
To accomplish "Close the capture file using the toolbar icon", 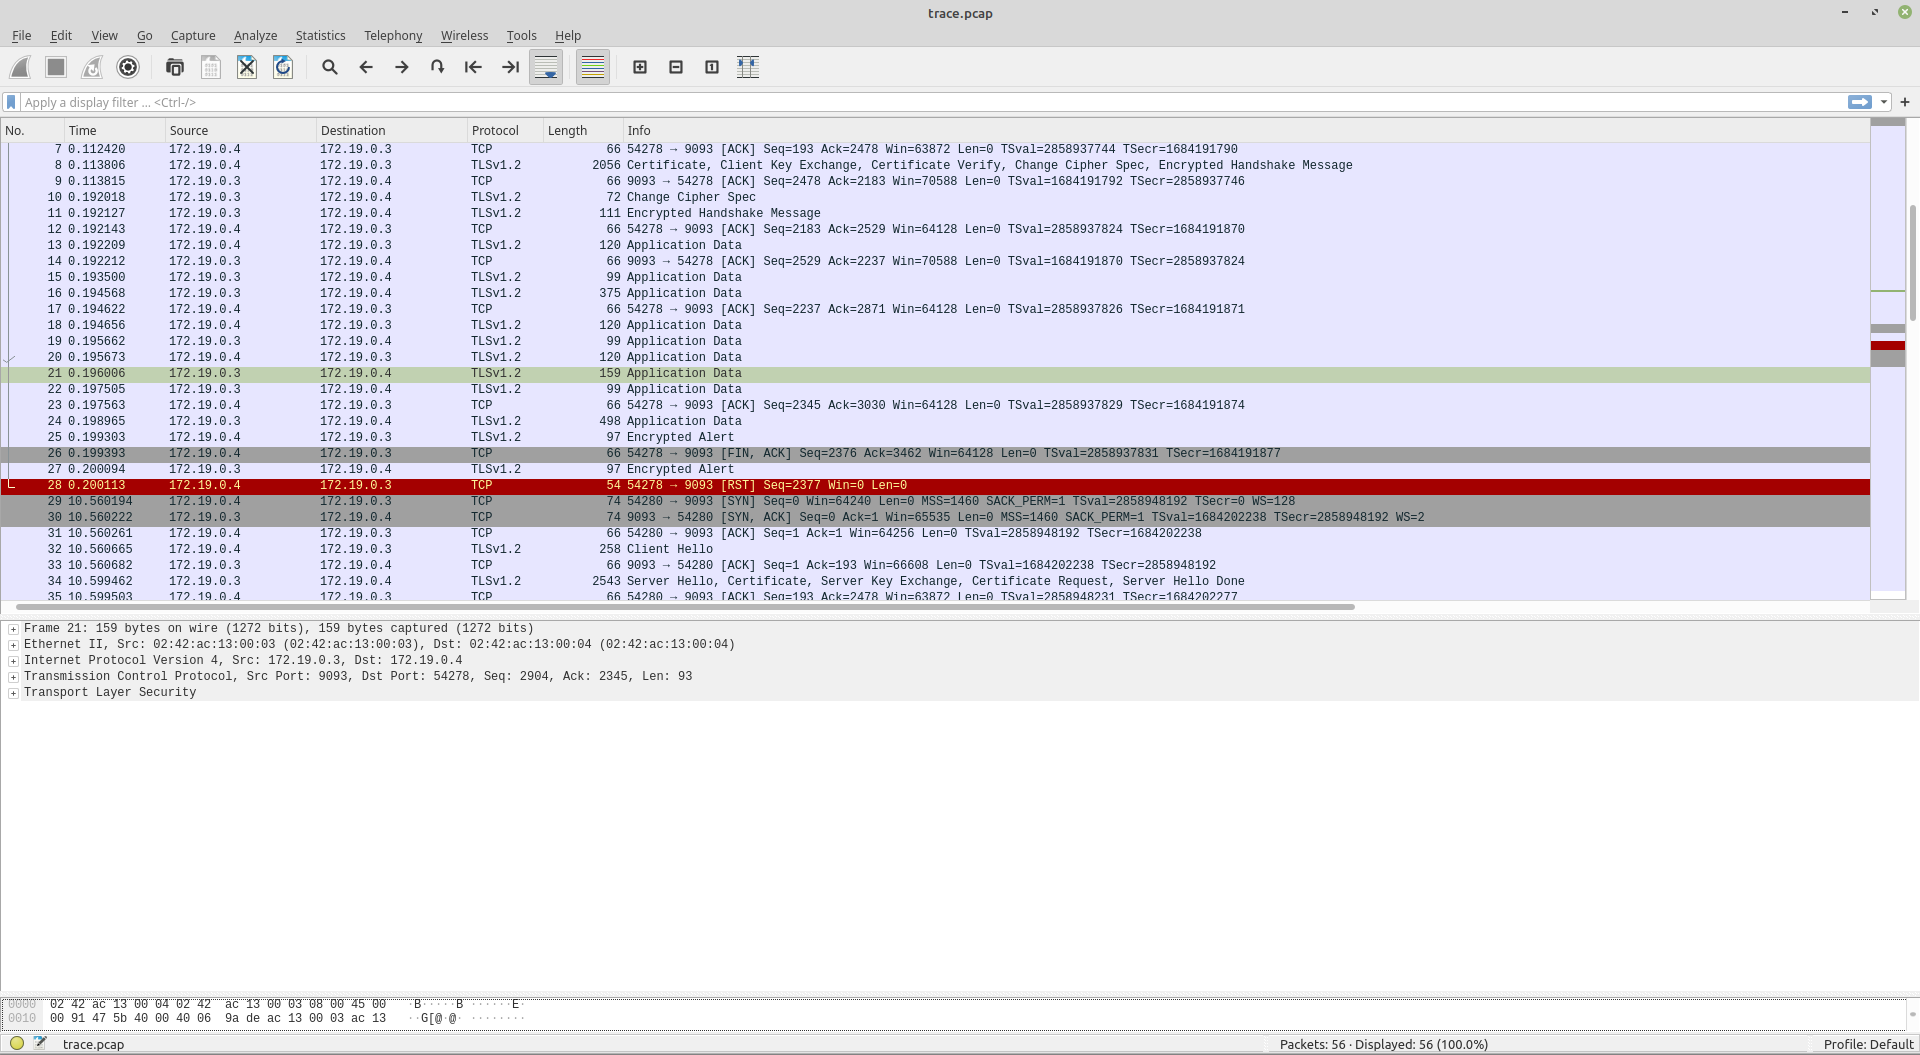I will [x=247, y=67].
